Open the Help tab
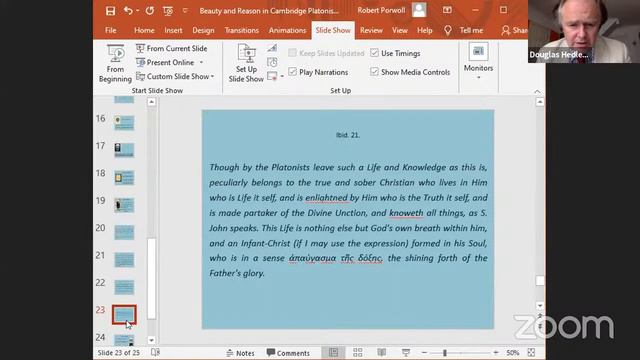Image resolution: width=640 pixels, height=360 pixels. (424, 30)
